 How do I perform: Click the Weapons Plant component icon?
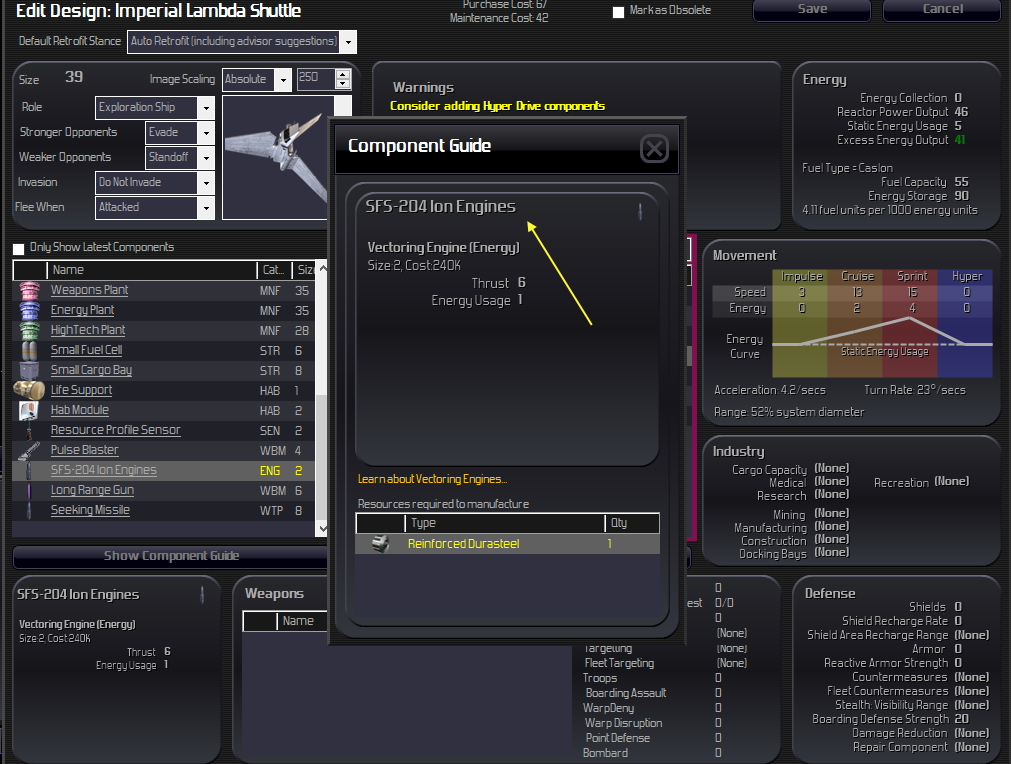(x=30, y=291)
